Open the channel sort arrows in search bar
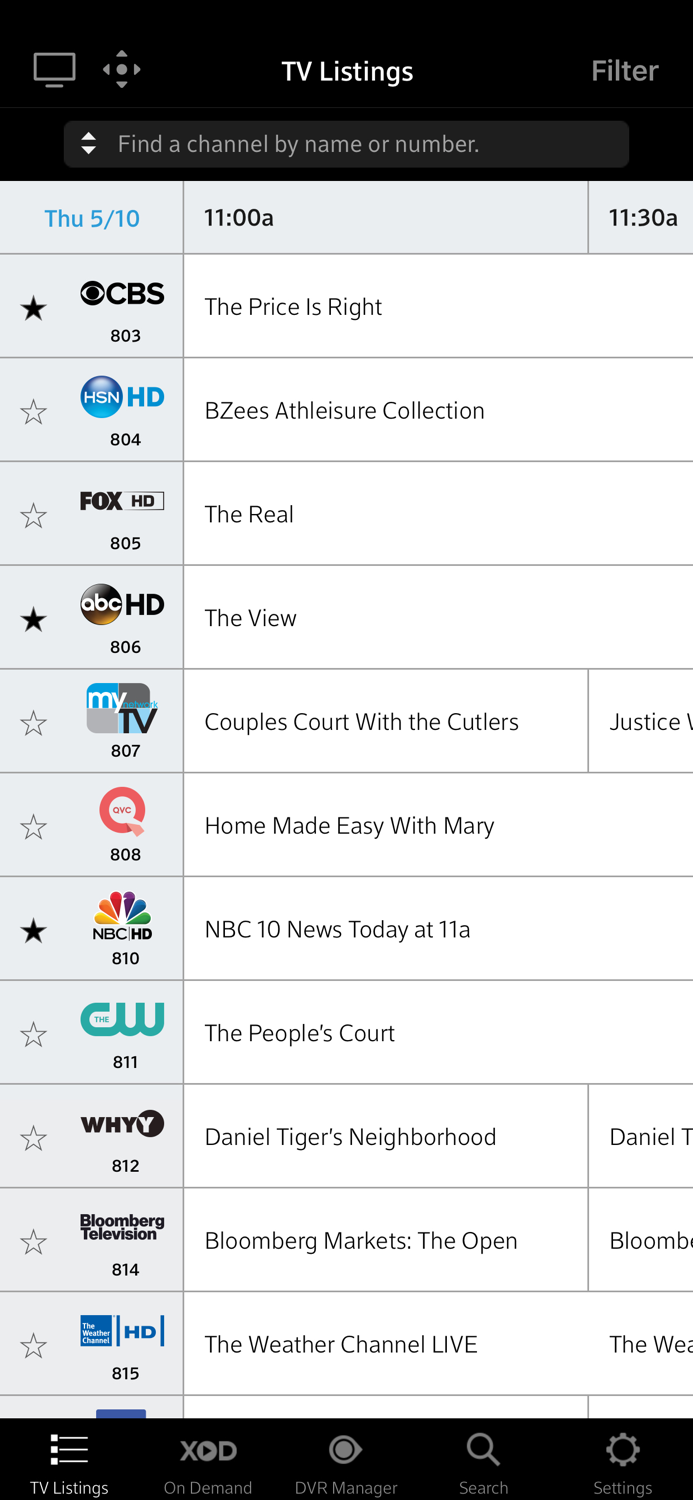The width and height of the screenshot is (693, 1500). point(90,143)
